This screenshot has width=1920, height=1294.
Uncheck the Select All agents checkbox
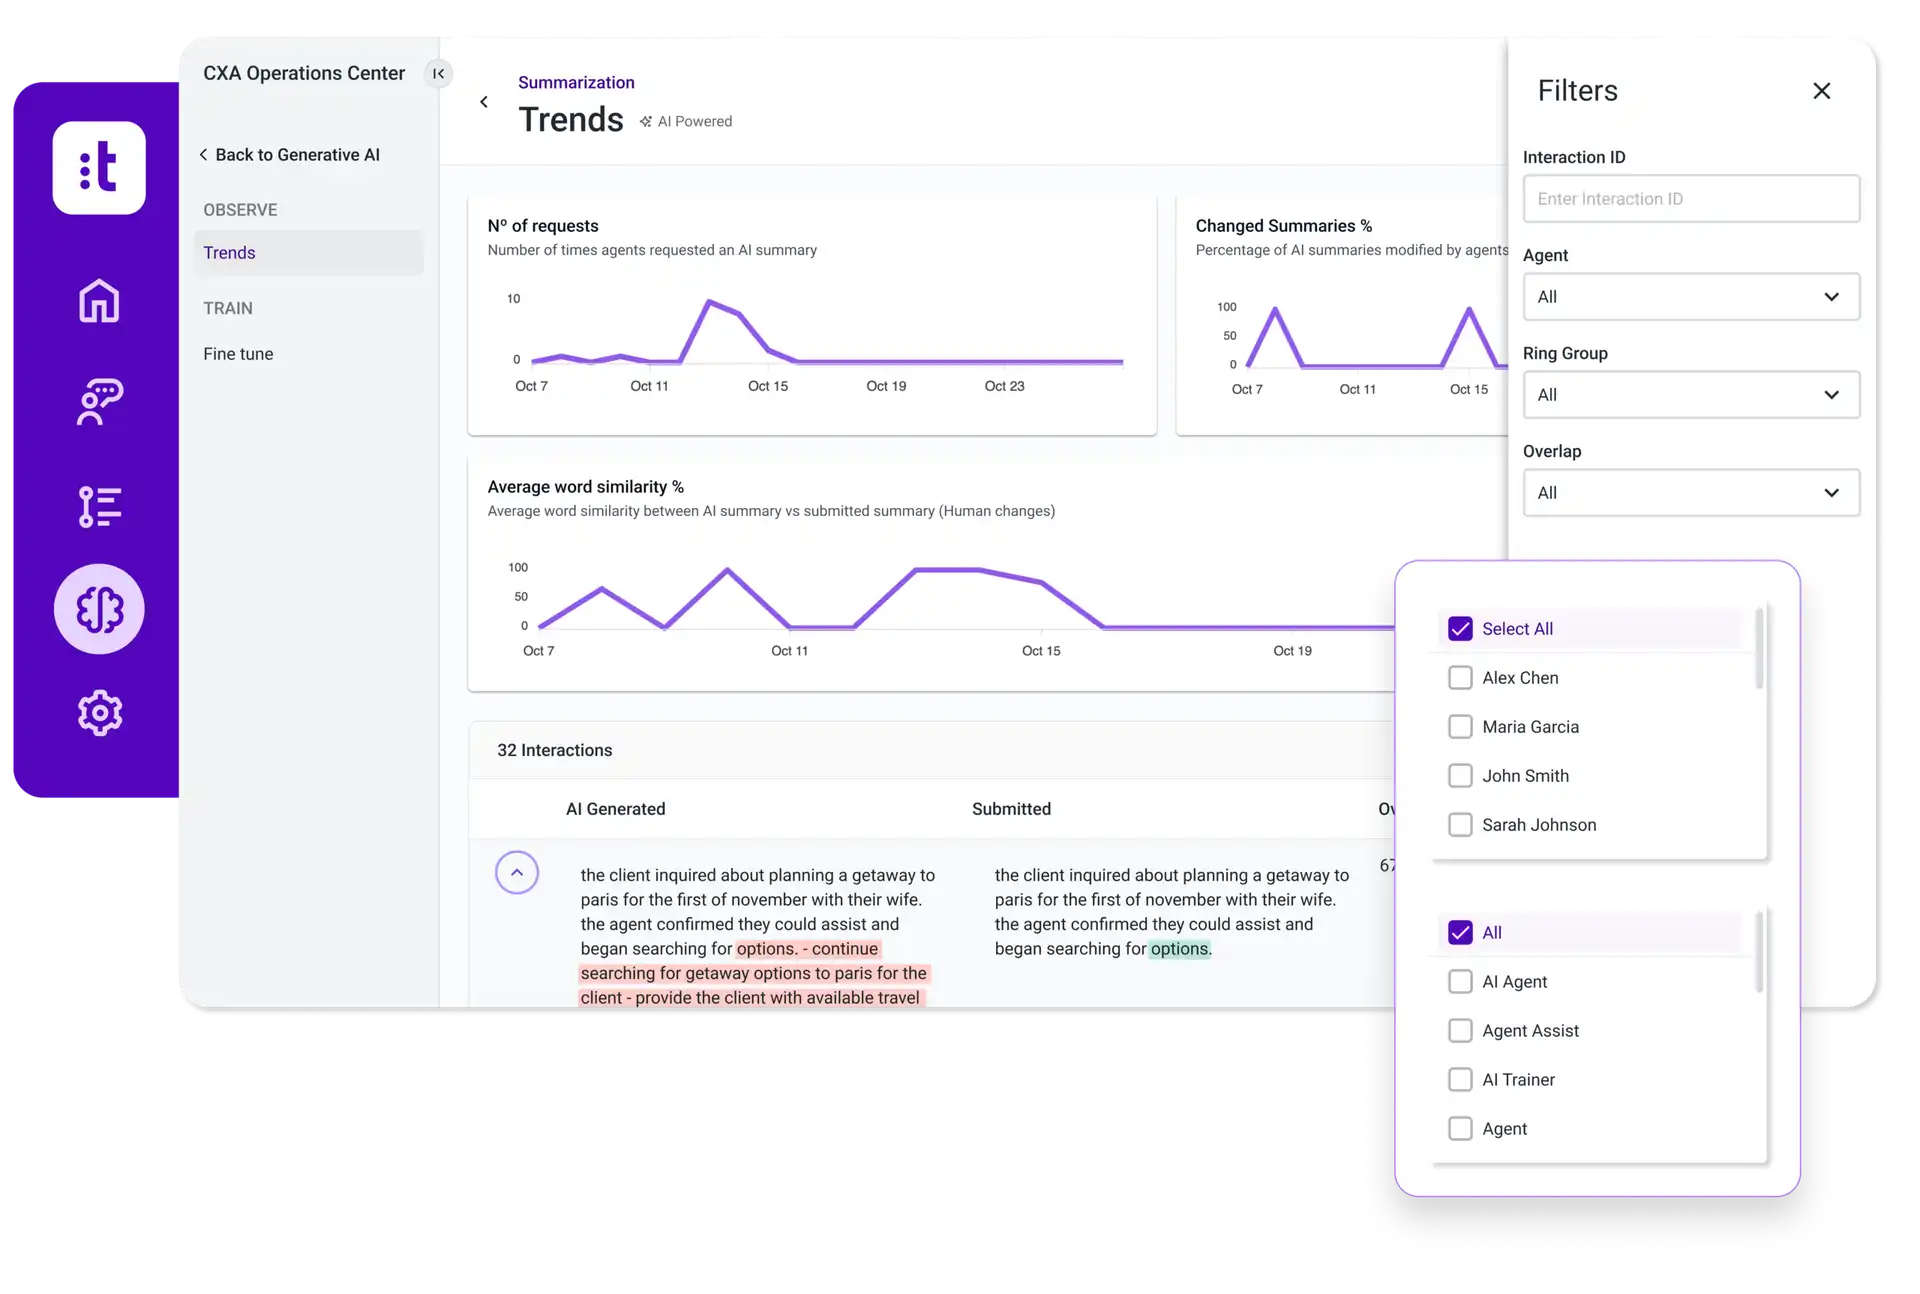click(1461, 628)
